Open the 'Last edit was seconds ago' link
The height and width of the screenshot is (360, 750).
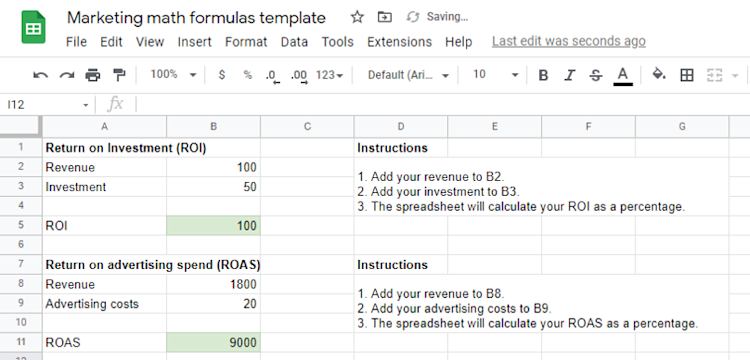569,42
